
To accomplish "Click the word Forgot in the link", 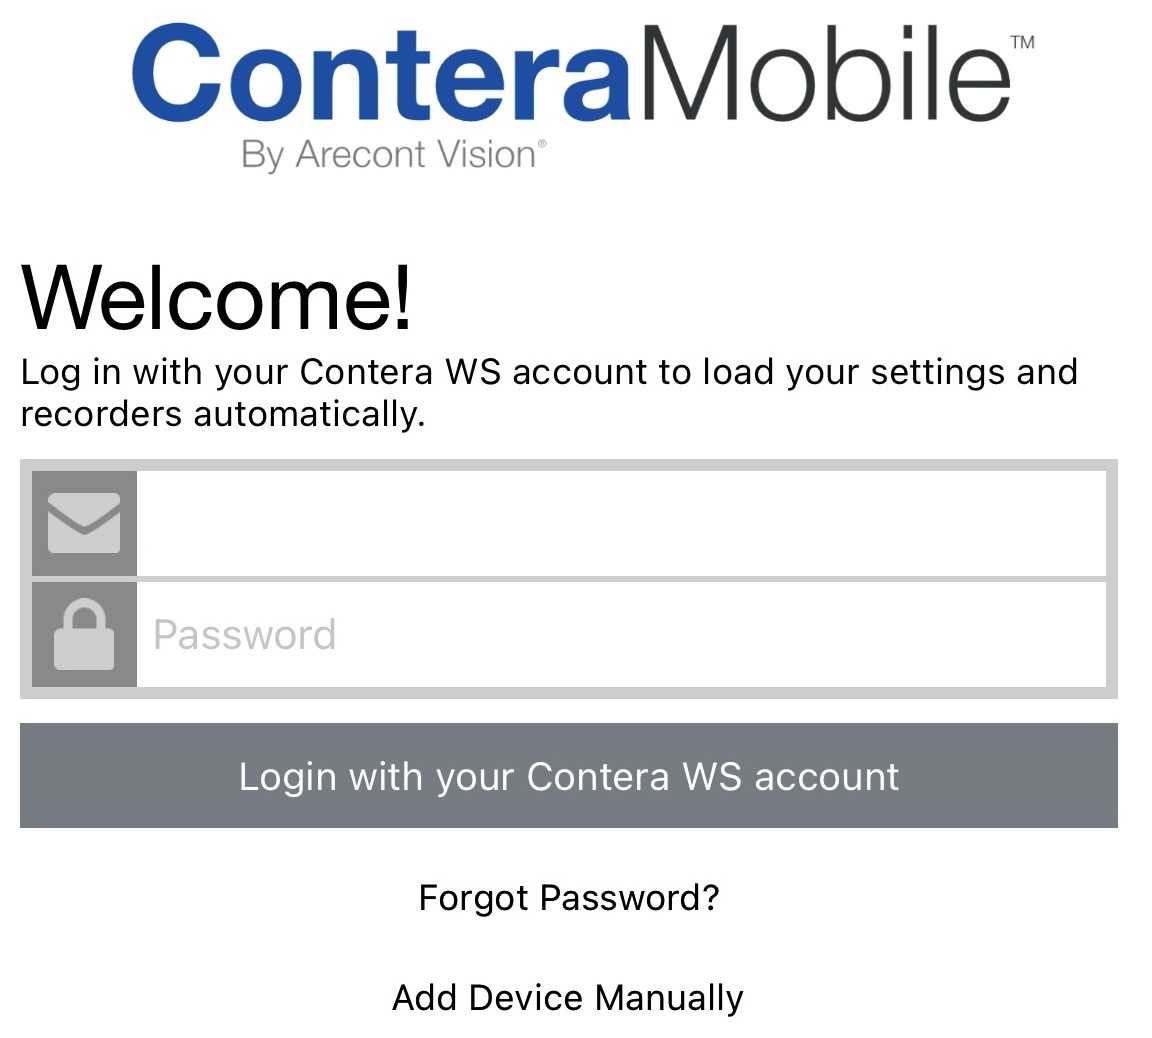I will (473, 898).
